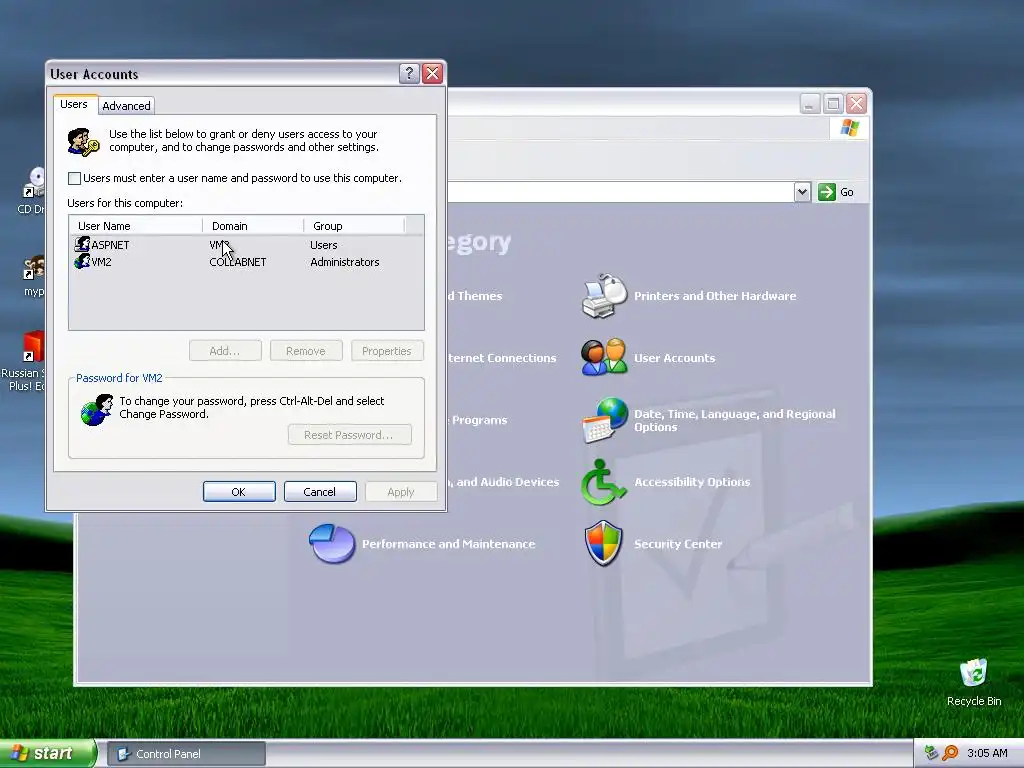Screen dimensions: 1024x768
Task: Click the Cancel button
Action: click(320, 492)
